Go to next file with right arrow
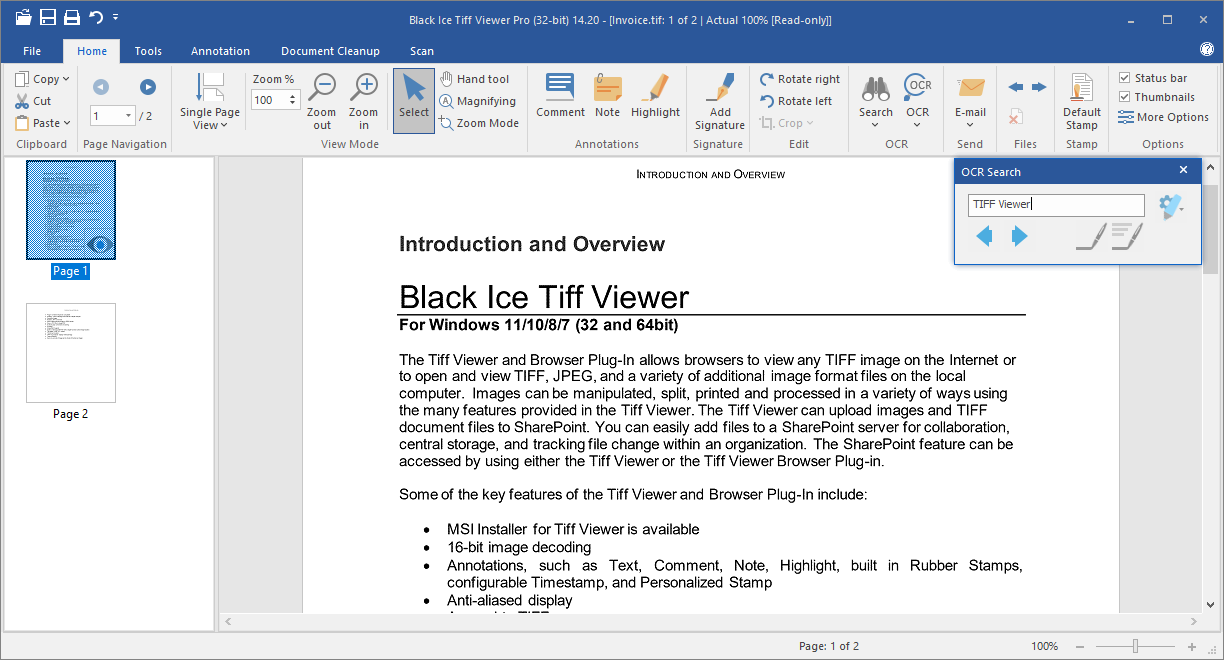Screen dimensions: 1224x660 (1039, 87)
